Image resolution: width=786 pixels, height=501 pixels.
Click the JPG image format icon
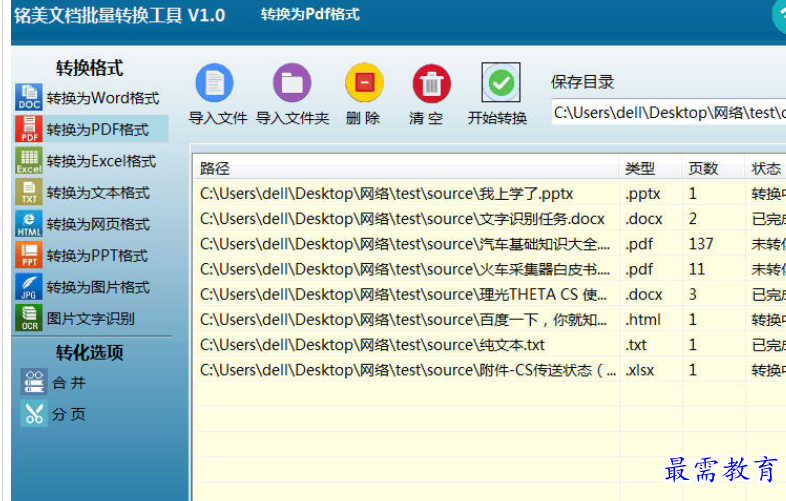pos(29,287)
